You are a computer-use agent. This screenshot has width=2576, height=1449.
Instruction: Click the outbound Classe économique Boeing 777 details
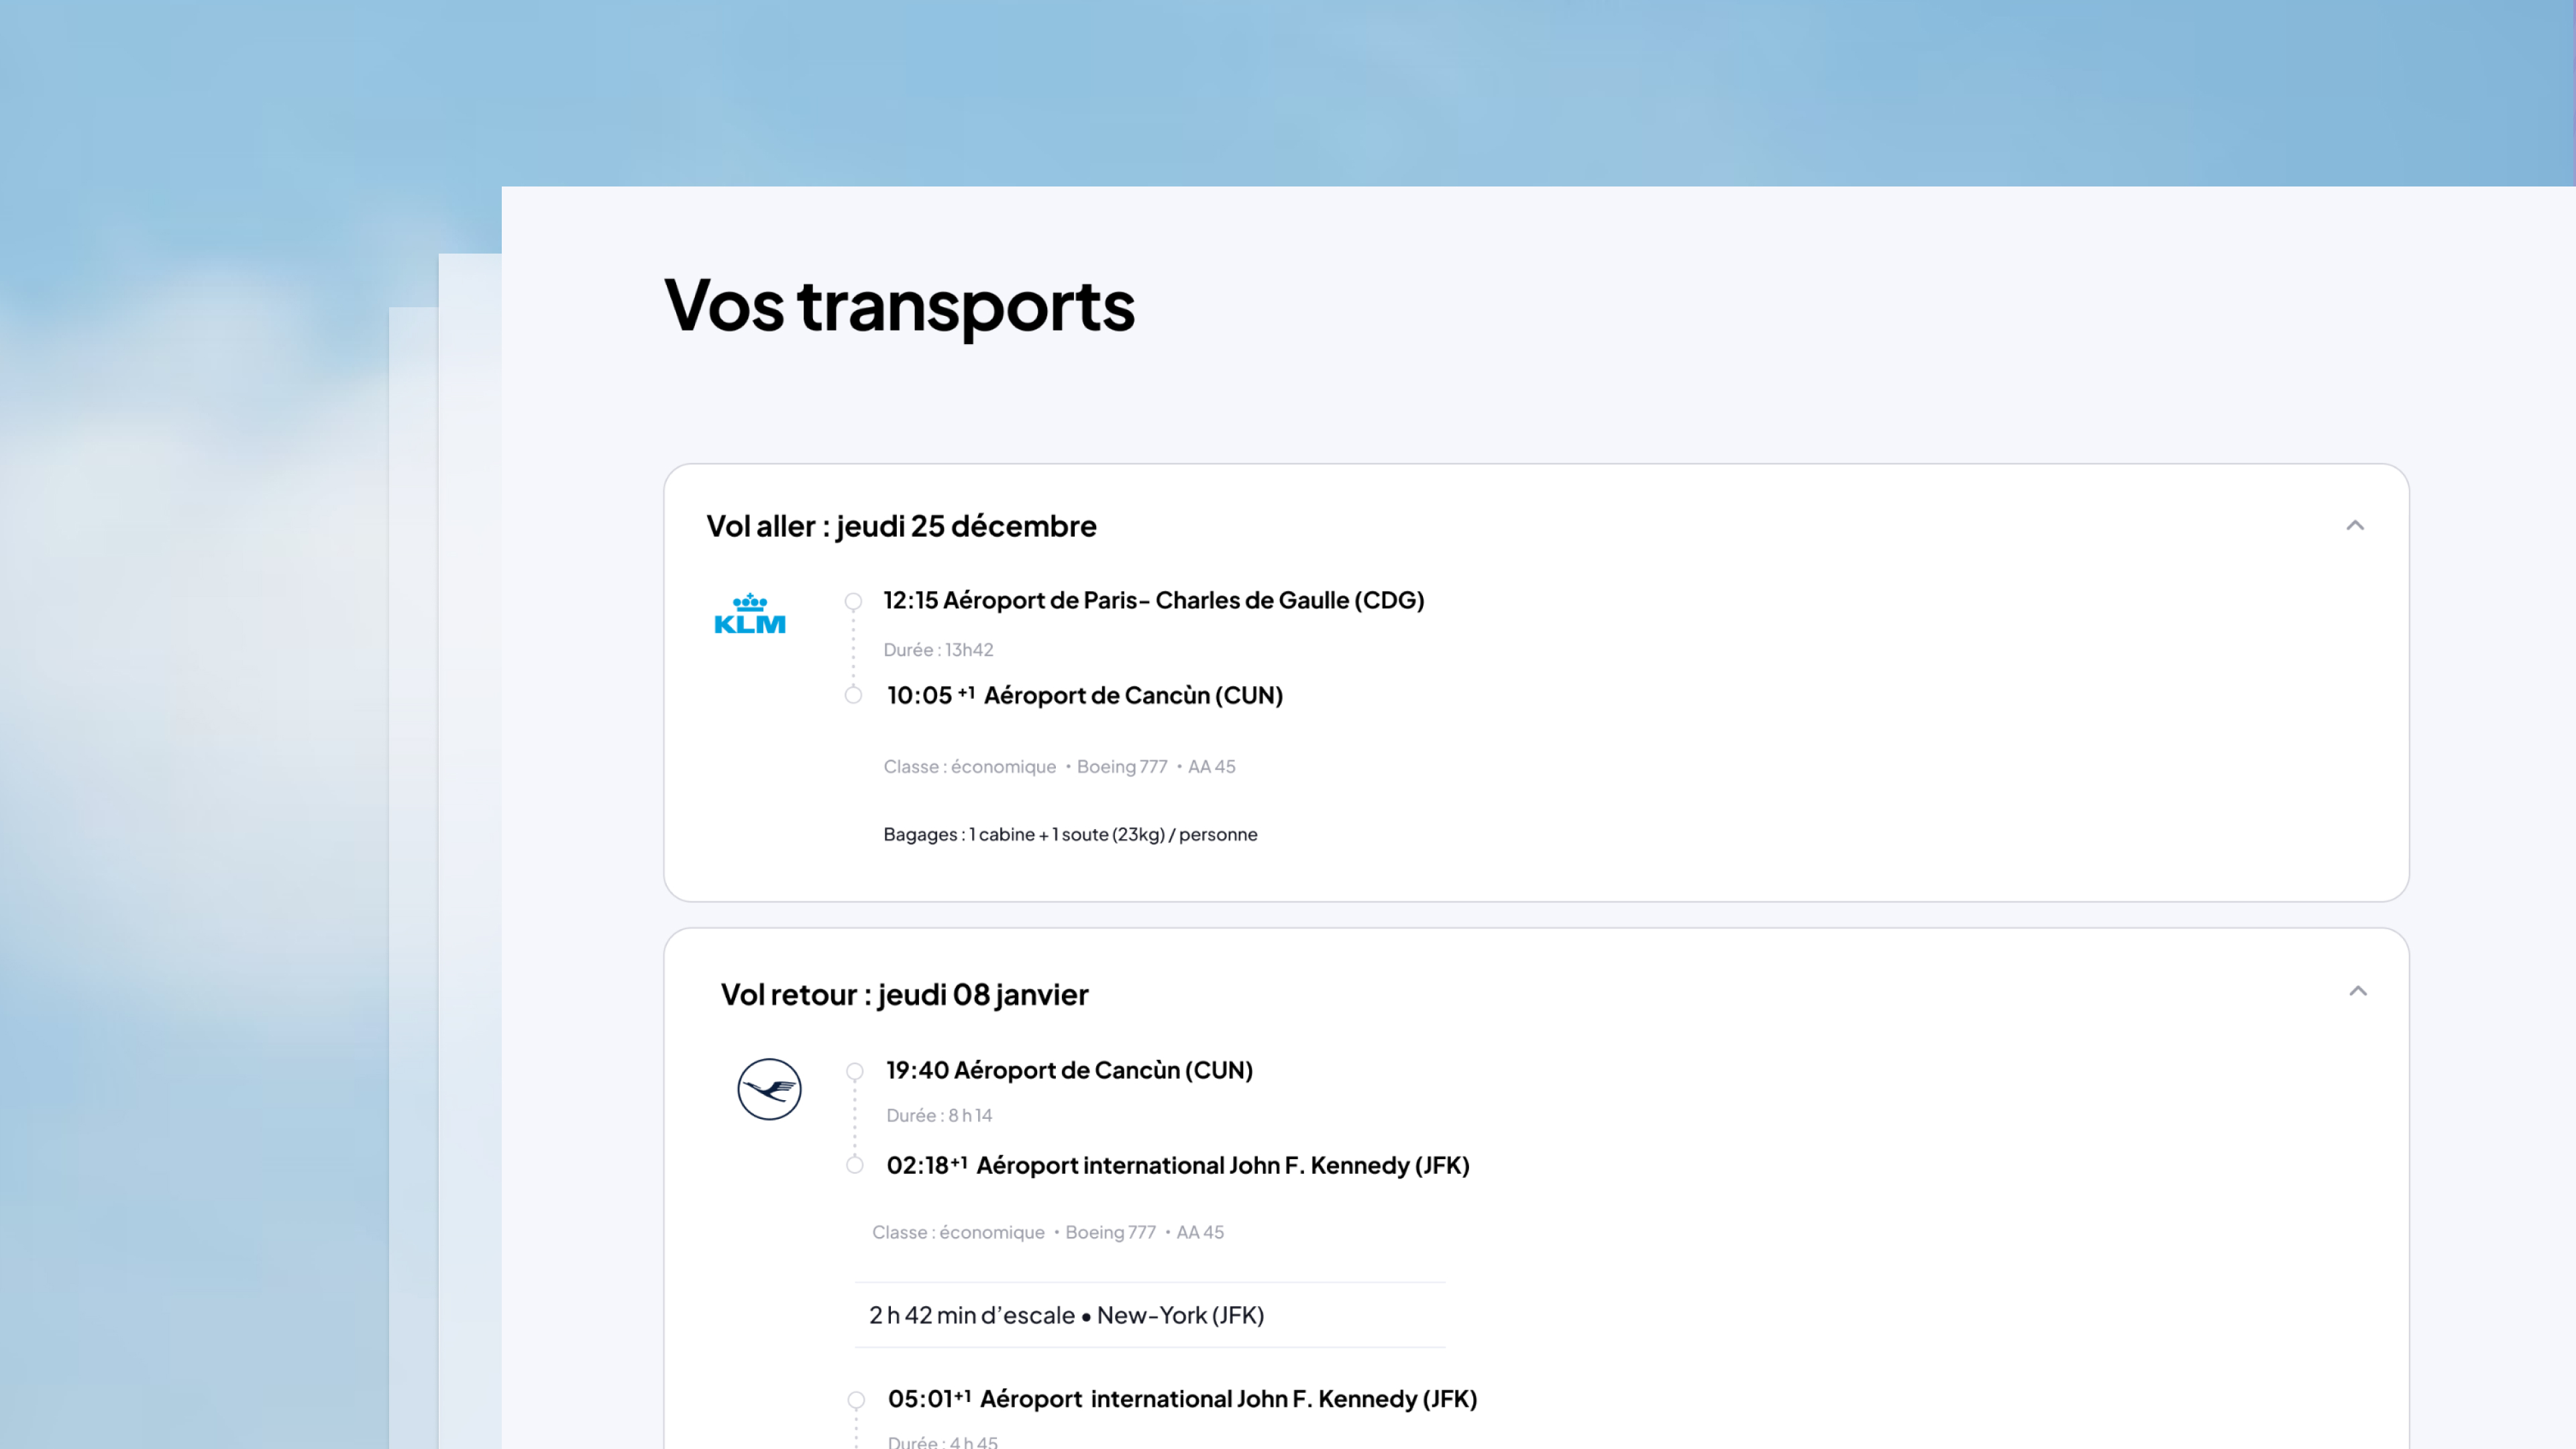click(x=1059, y=767)
